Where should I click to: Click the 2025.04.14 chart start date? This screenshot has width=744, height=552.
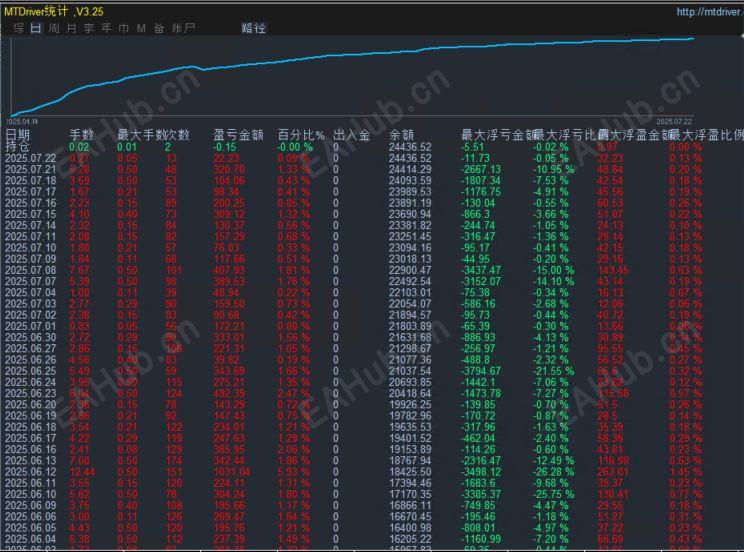coord(22,122)
